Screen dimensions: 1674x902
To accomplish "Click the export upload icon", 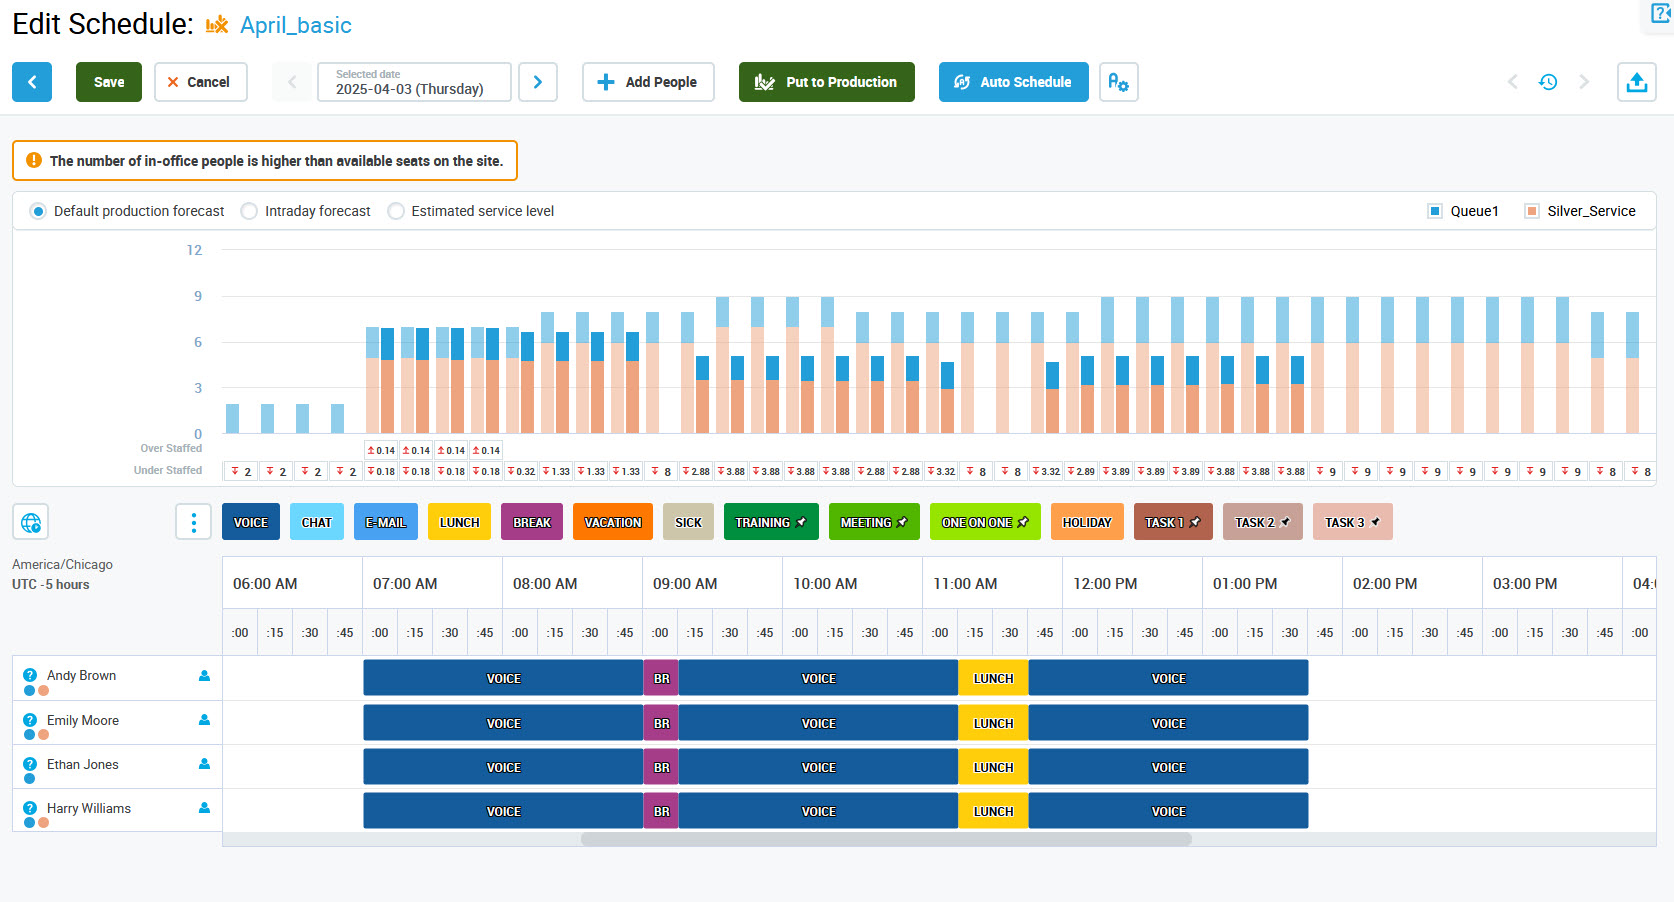I will (x=1636, y=82).
